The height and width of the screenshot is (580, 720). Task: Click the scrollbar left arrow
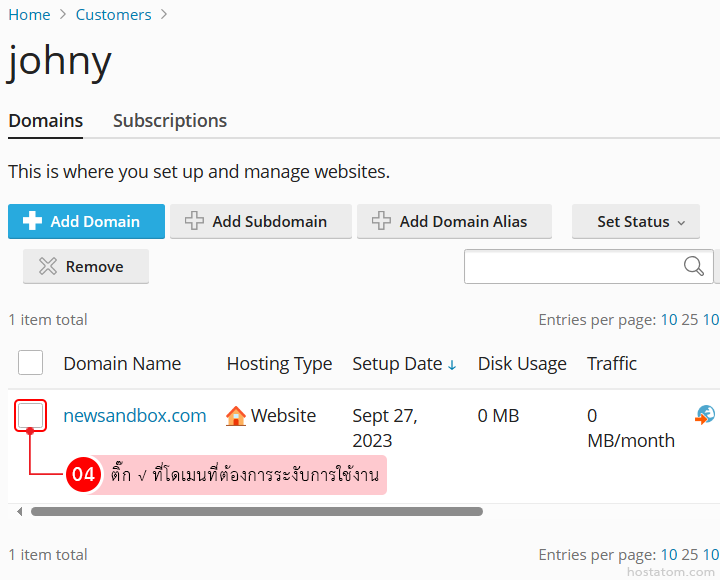(19, 512)
